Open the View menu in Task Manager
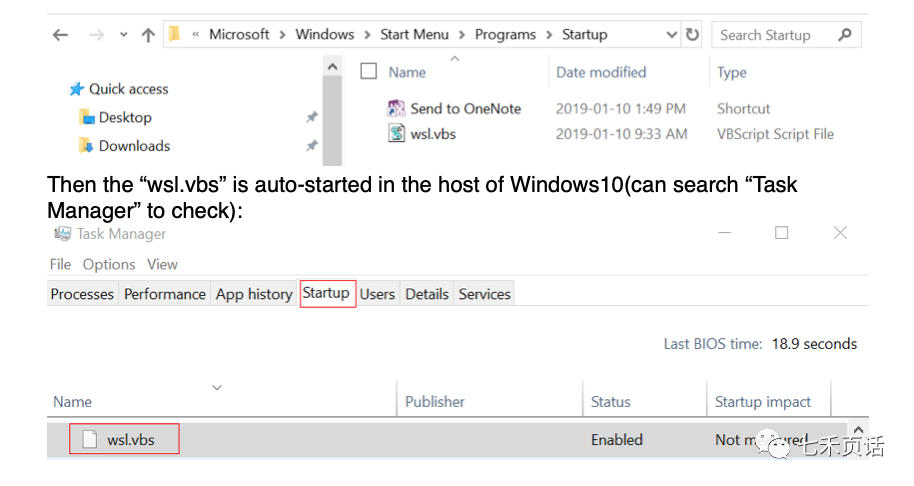This screenshot has width=914, height=486. [162, 265]
